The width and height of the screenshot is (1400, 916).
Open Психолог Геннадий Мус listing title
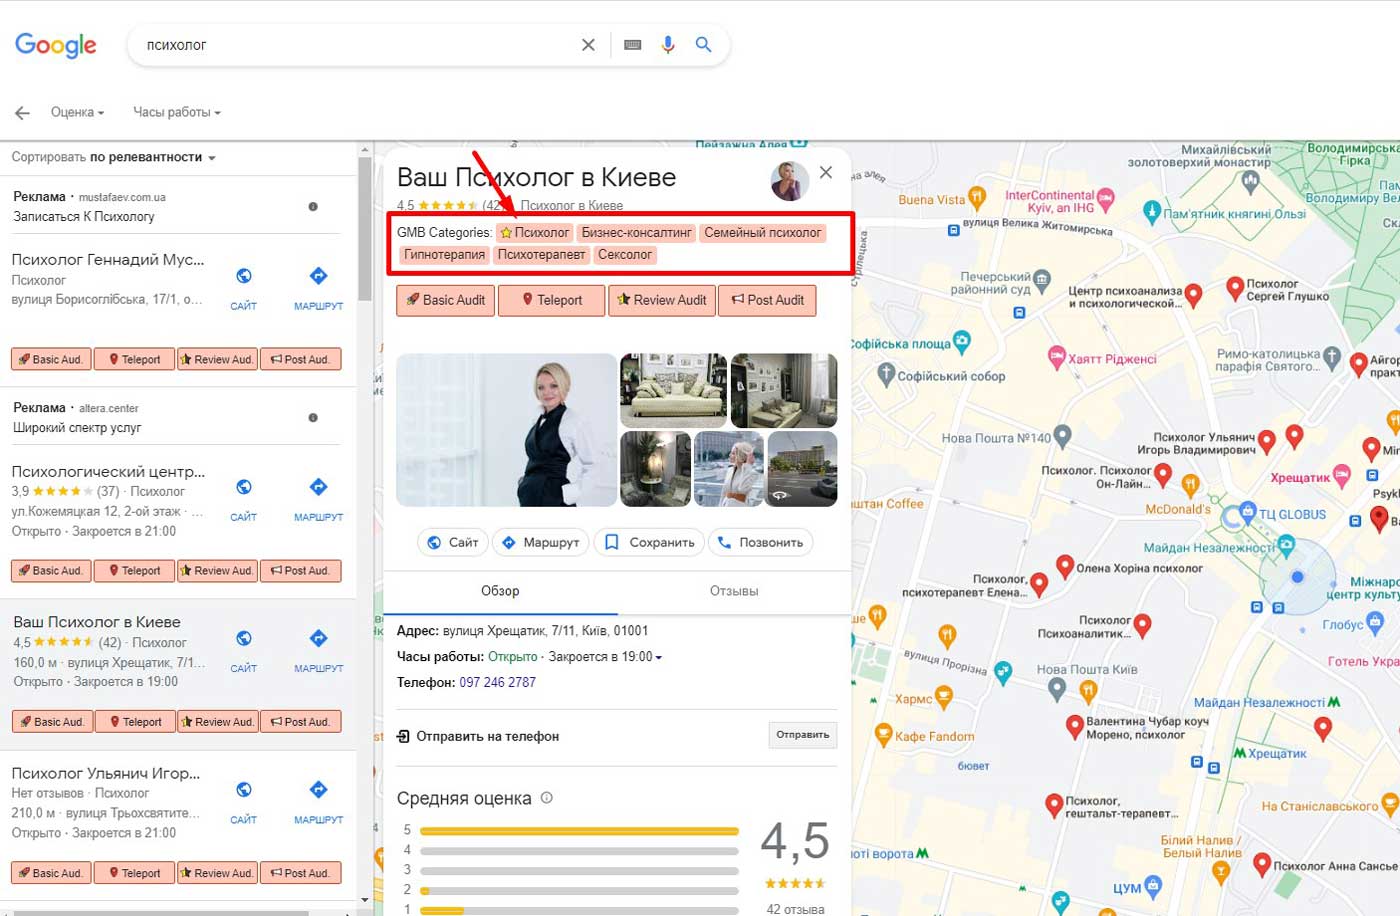(108, 260)
